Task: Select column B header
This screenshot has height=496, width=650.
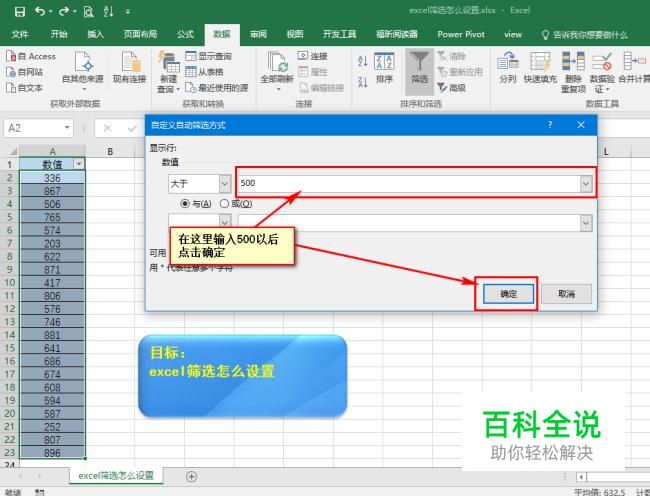Action: pos(110,151)
